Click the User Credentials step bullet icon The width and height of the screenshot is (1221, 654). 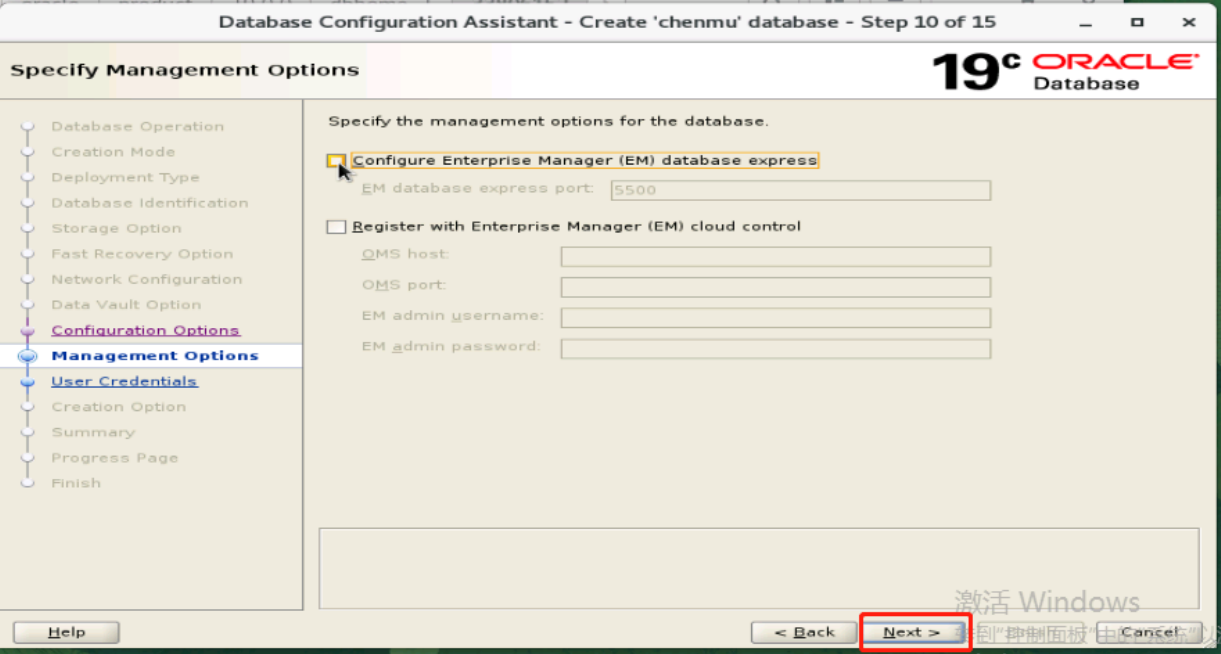click(x=28, y=381)
